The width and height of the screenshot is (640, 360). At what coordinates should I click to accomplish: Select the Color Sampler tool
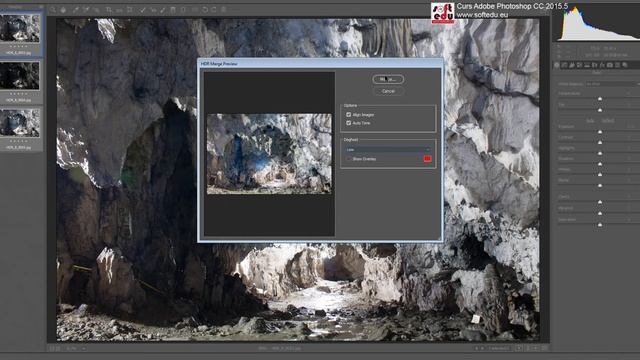[87, 10]
